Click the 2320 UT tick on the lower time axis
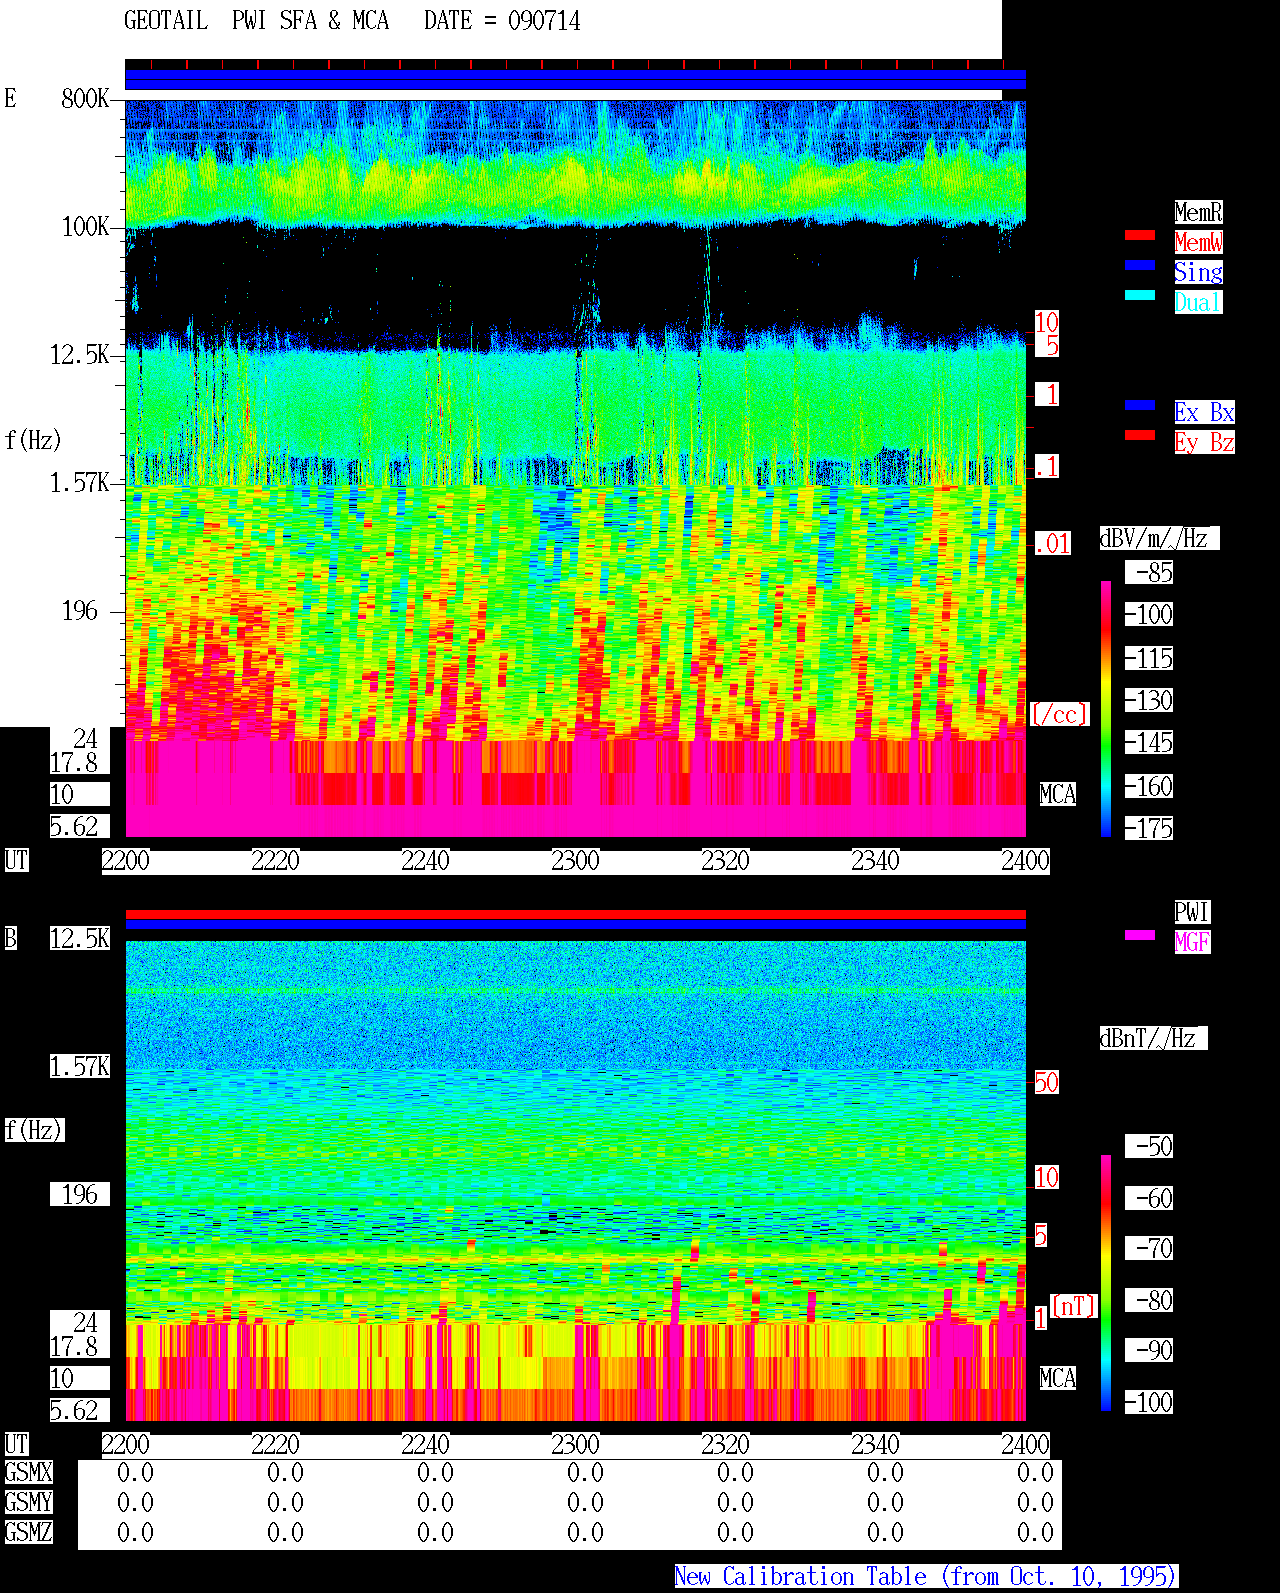 [x=725, y=1445]
